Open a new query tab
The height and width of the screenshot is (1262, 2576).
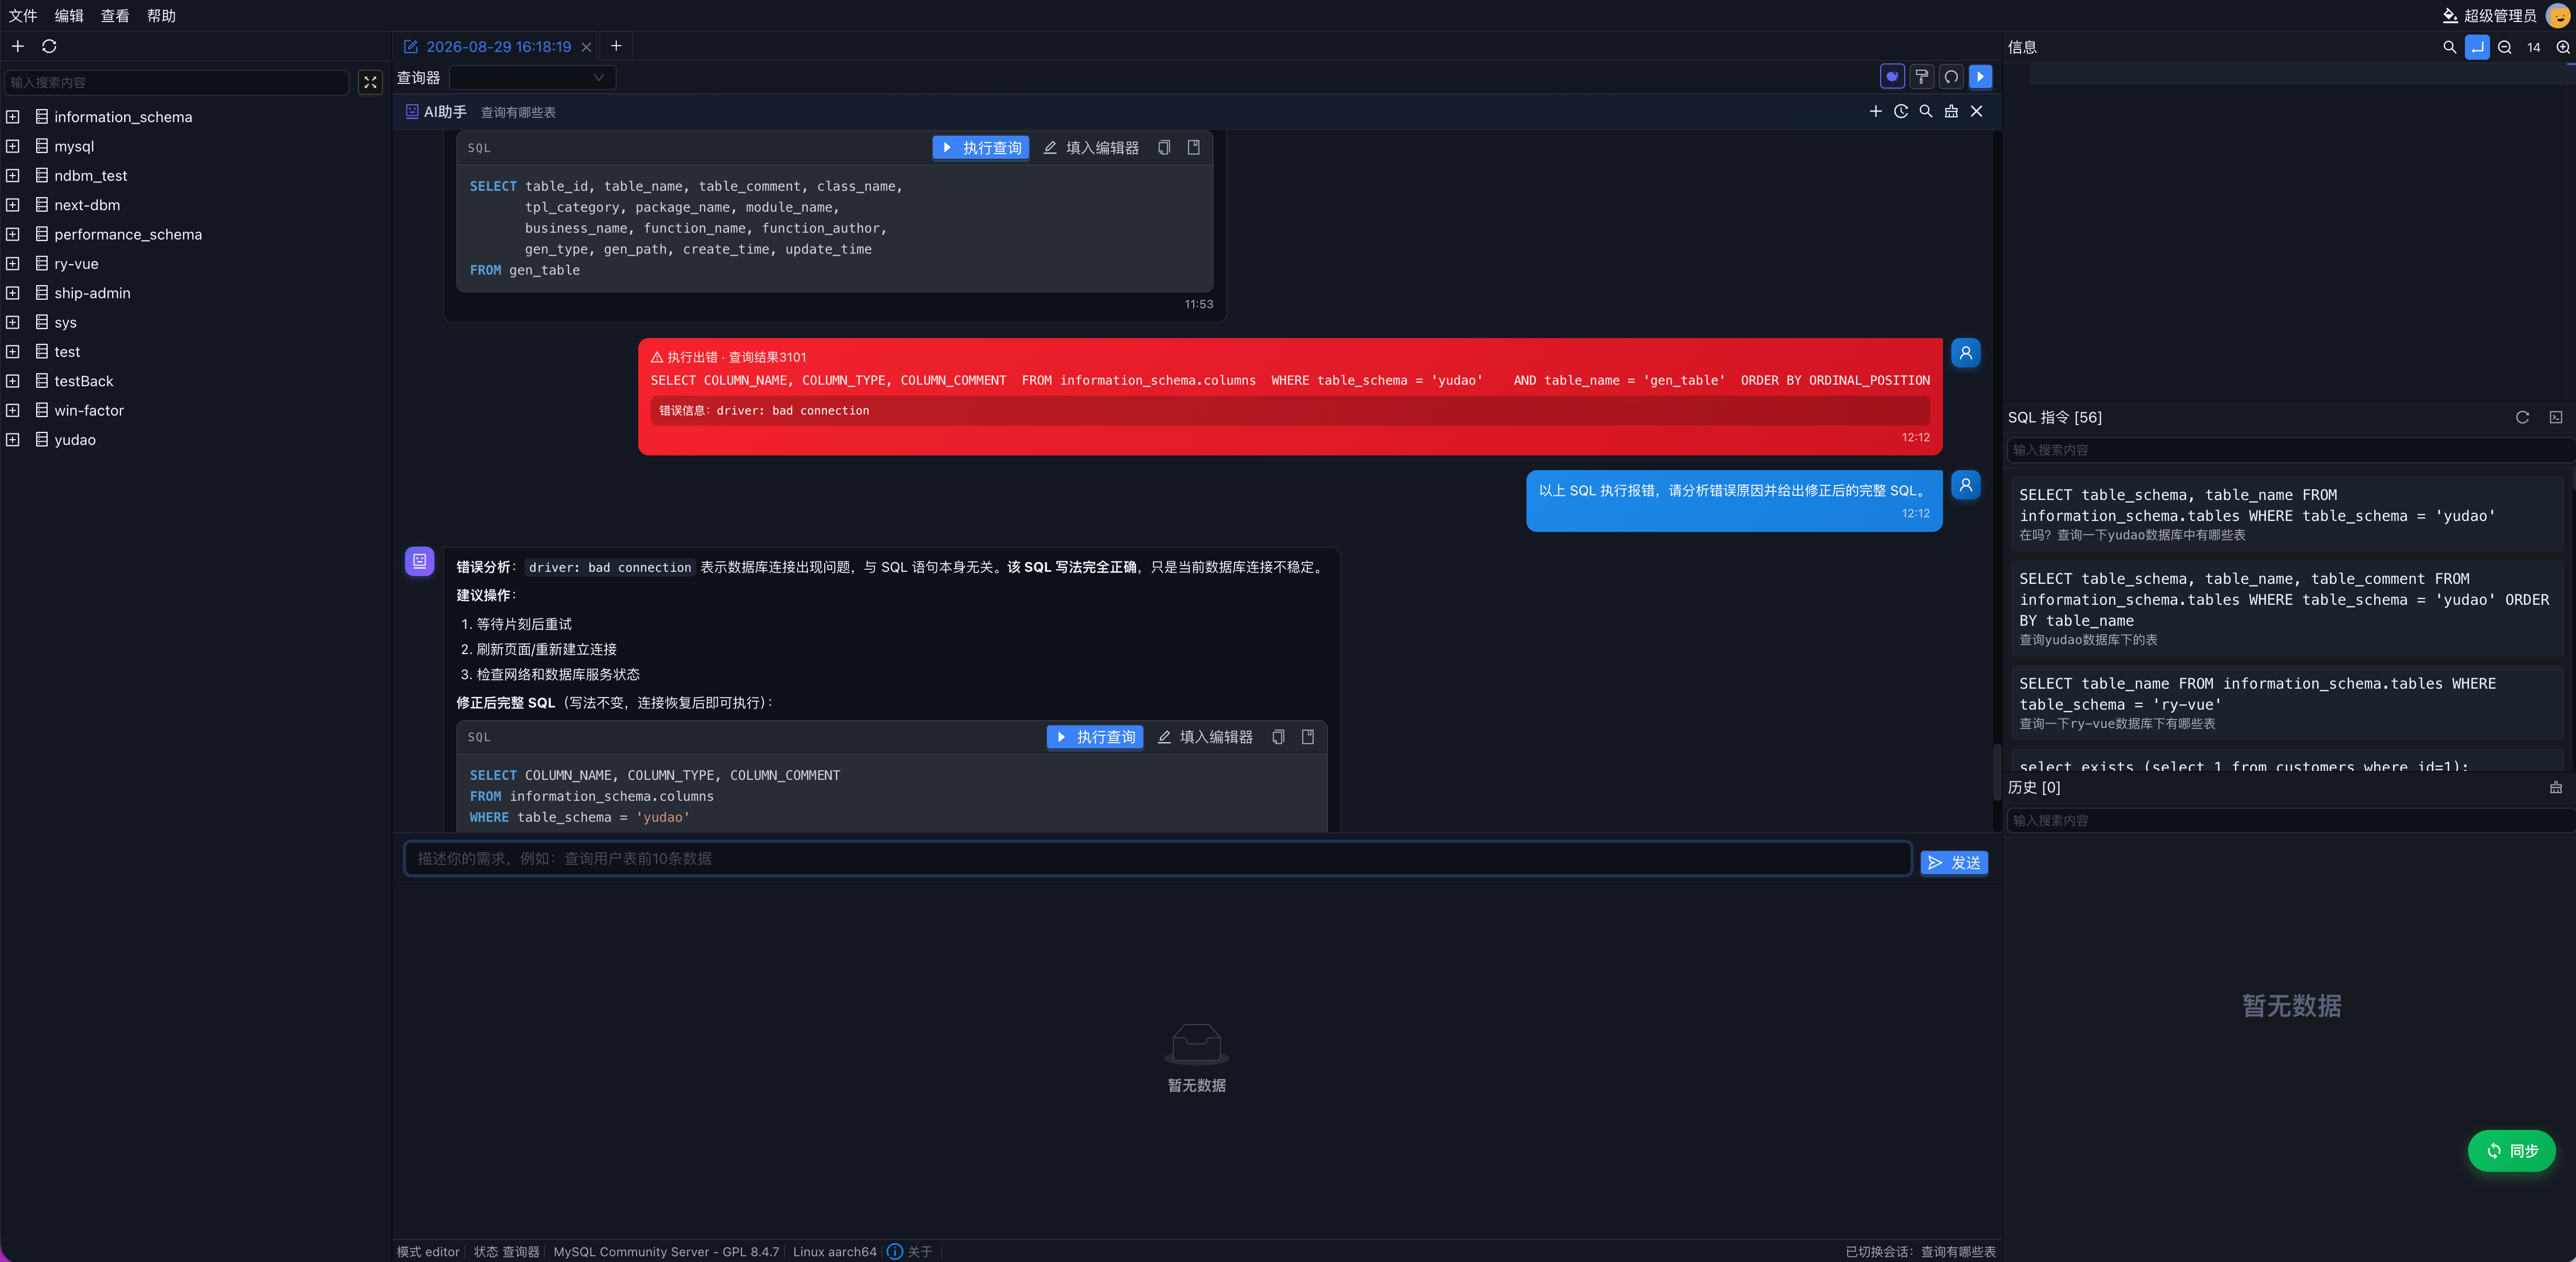[x=616, y=46]
